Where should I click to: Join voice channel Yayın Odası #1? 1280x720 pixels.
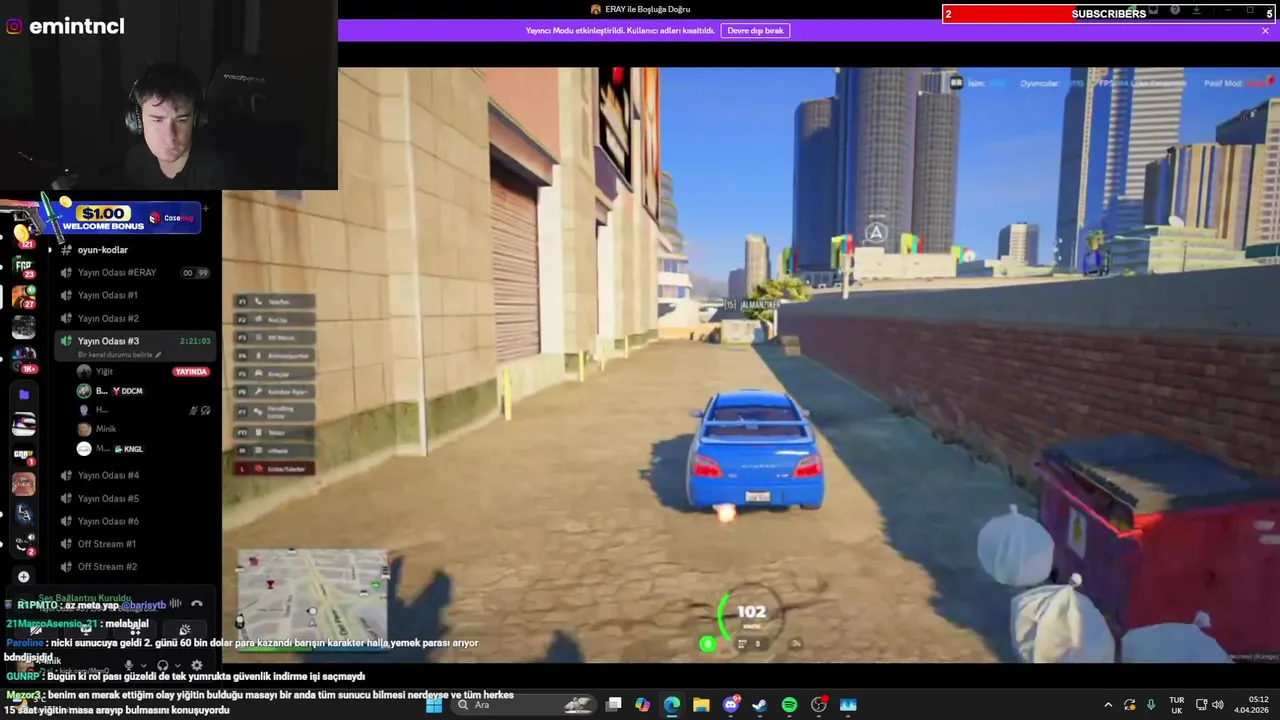tap(134, 296)
